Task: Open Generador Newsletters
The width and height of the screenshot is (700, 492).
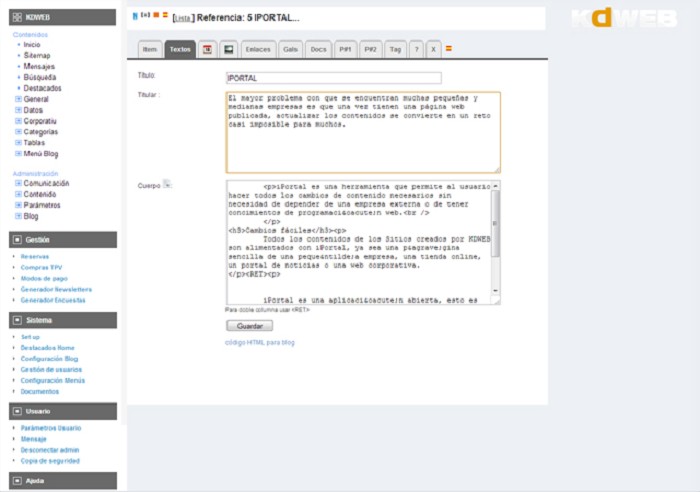Action: (56, 289)
